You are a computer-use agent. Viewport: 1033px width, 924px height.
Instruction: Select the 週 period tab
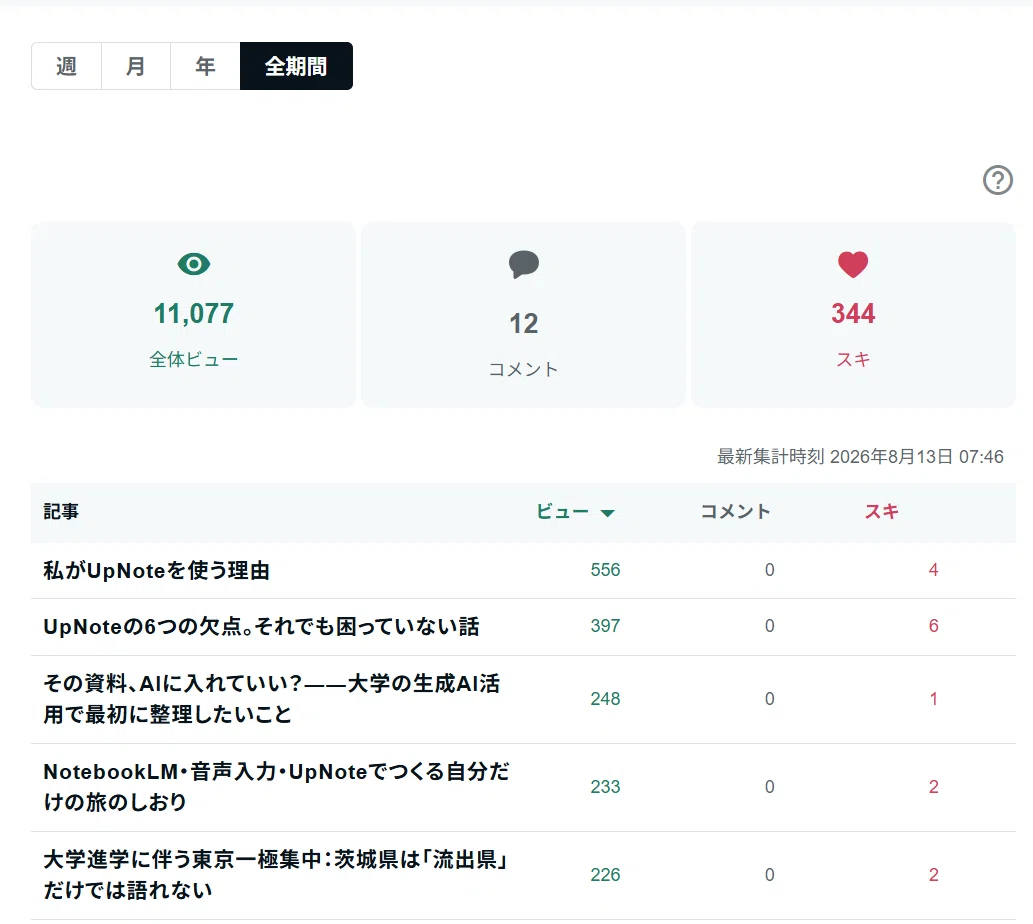(x=67, y=66)
